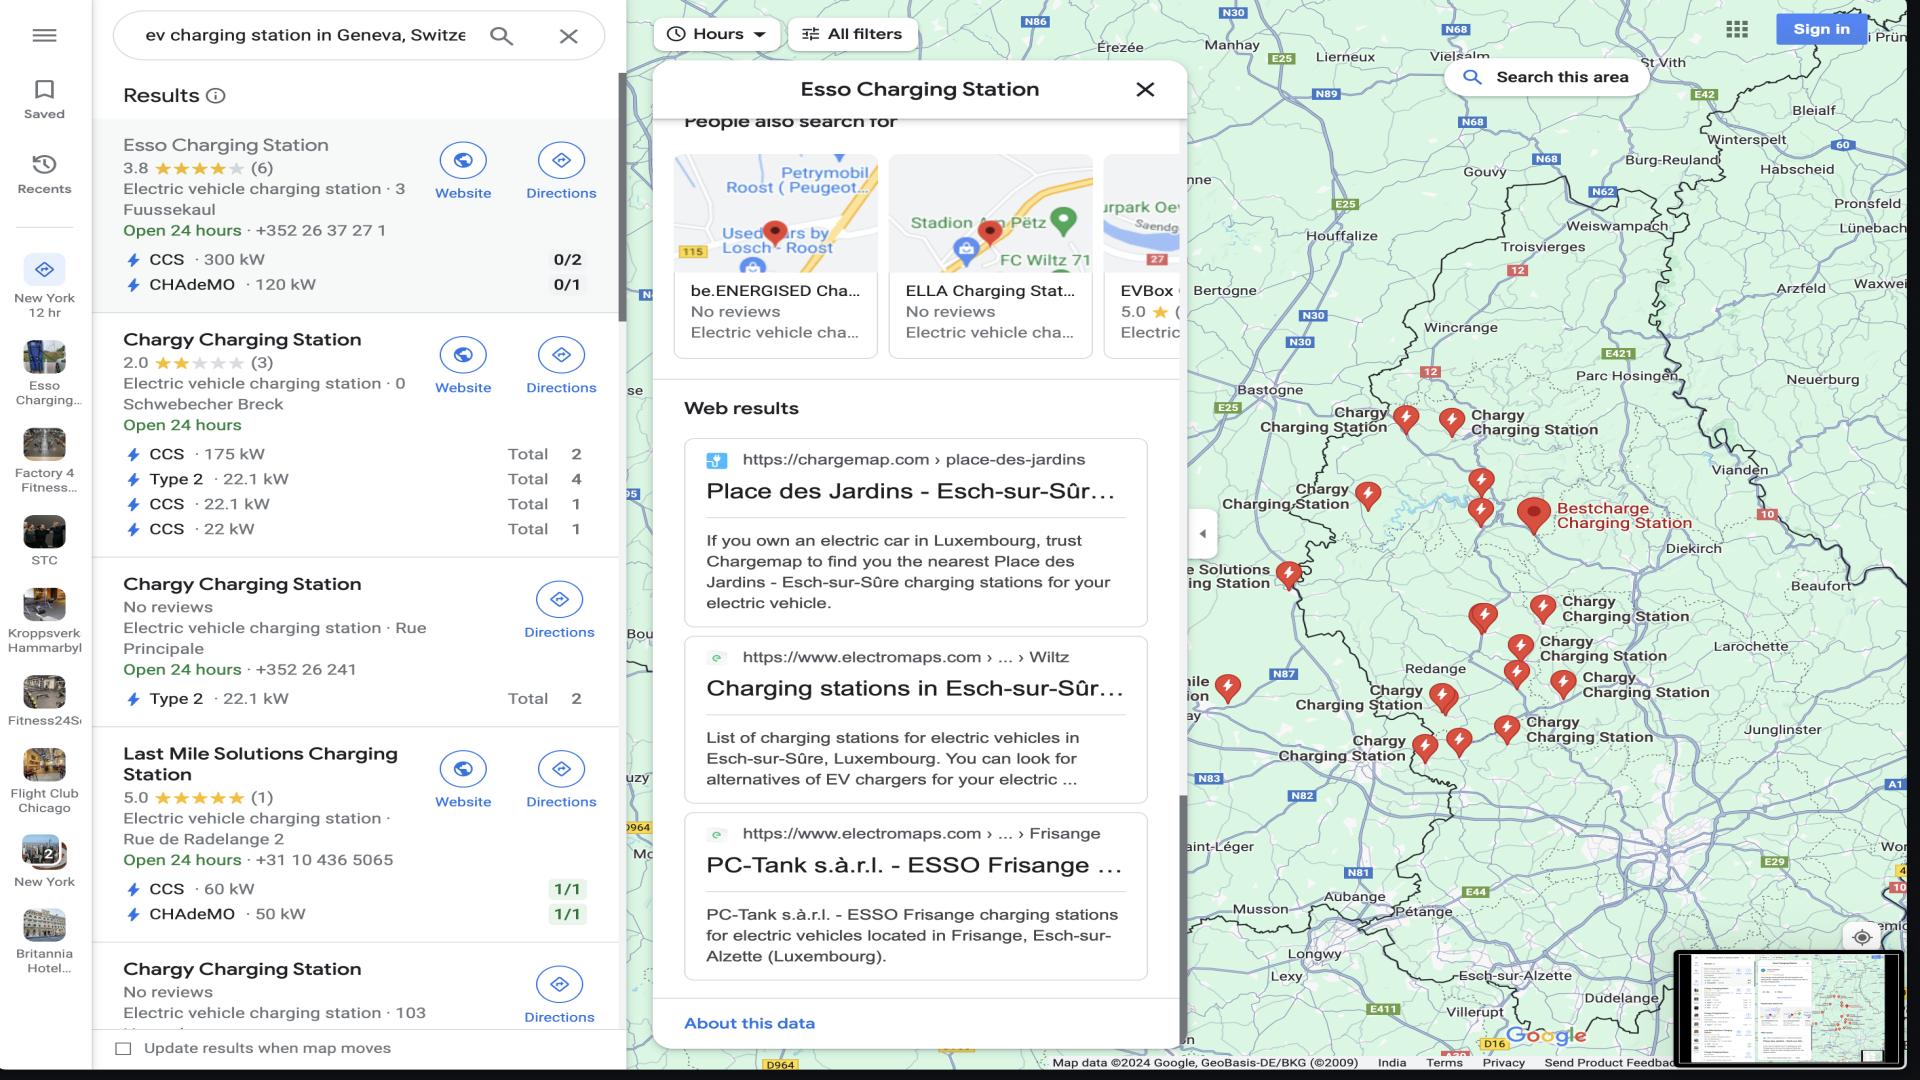Sign in to Google account
The width and height of the screenshot is (1920, 1080).
pos(1821,29)
